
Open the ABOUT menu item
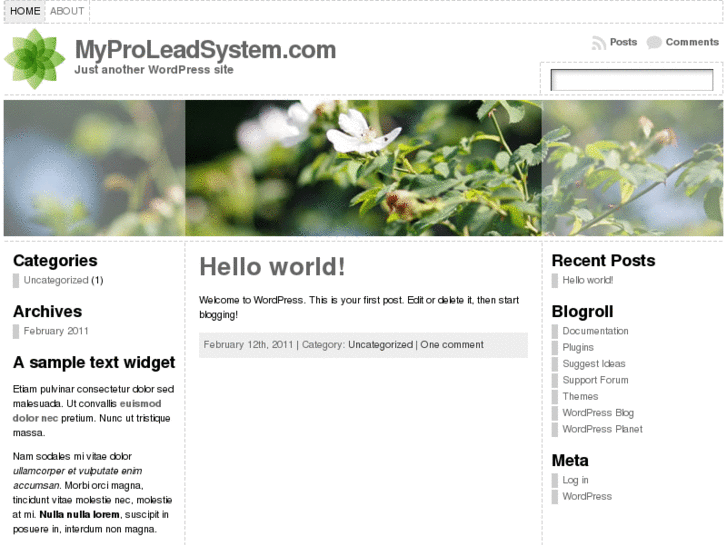[x=67, y=11]
